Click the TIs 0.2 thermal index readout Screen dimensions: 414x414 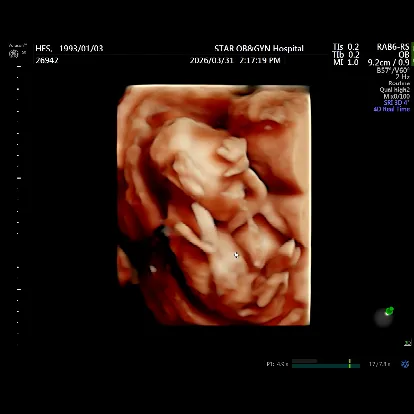tap(346, 47)
